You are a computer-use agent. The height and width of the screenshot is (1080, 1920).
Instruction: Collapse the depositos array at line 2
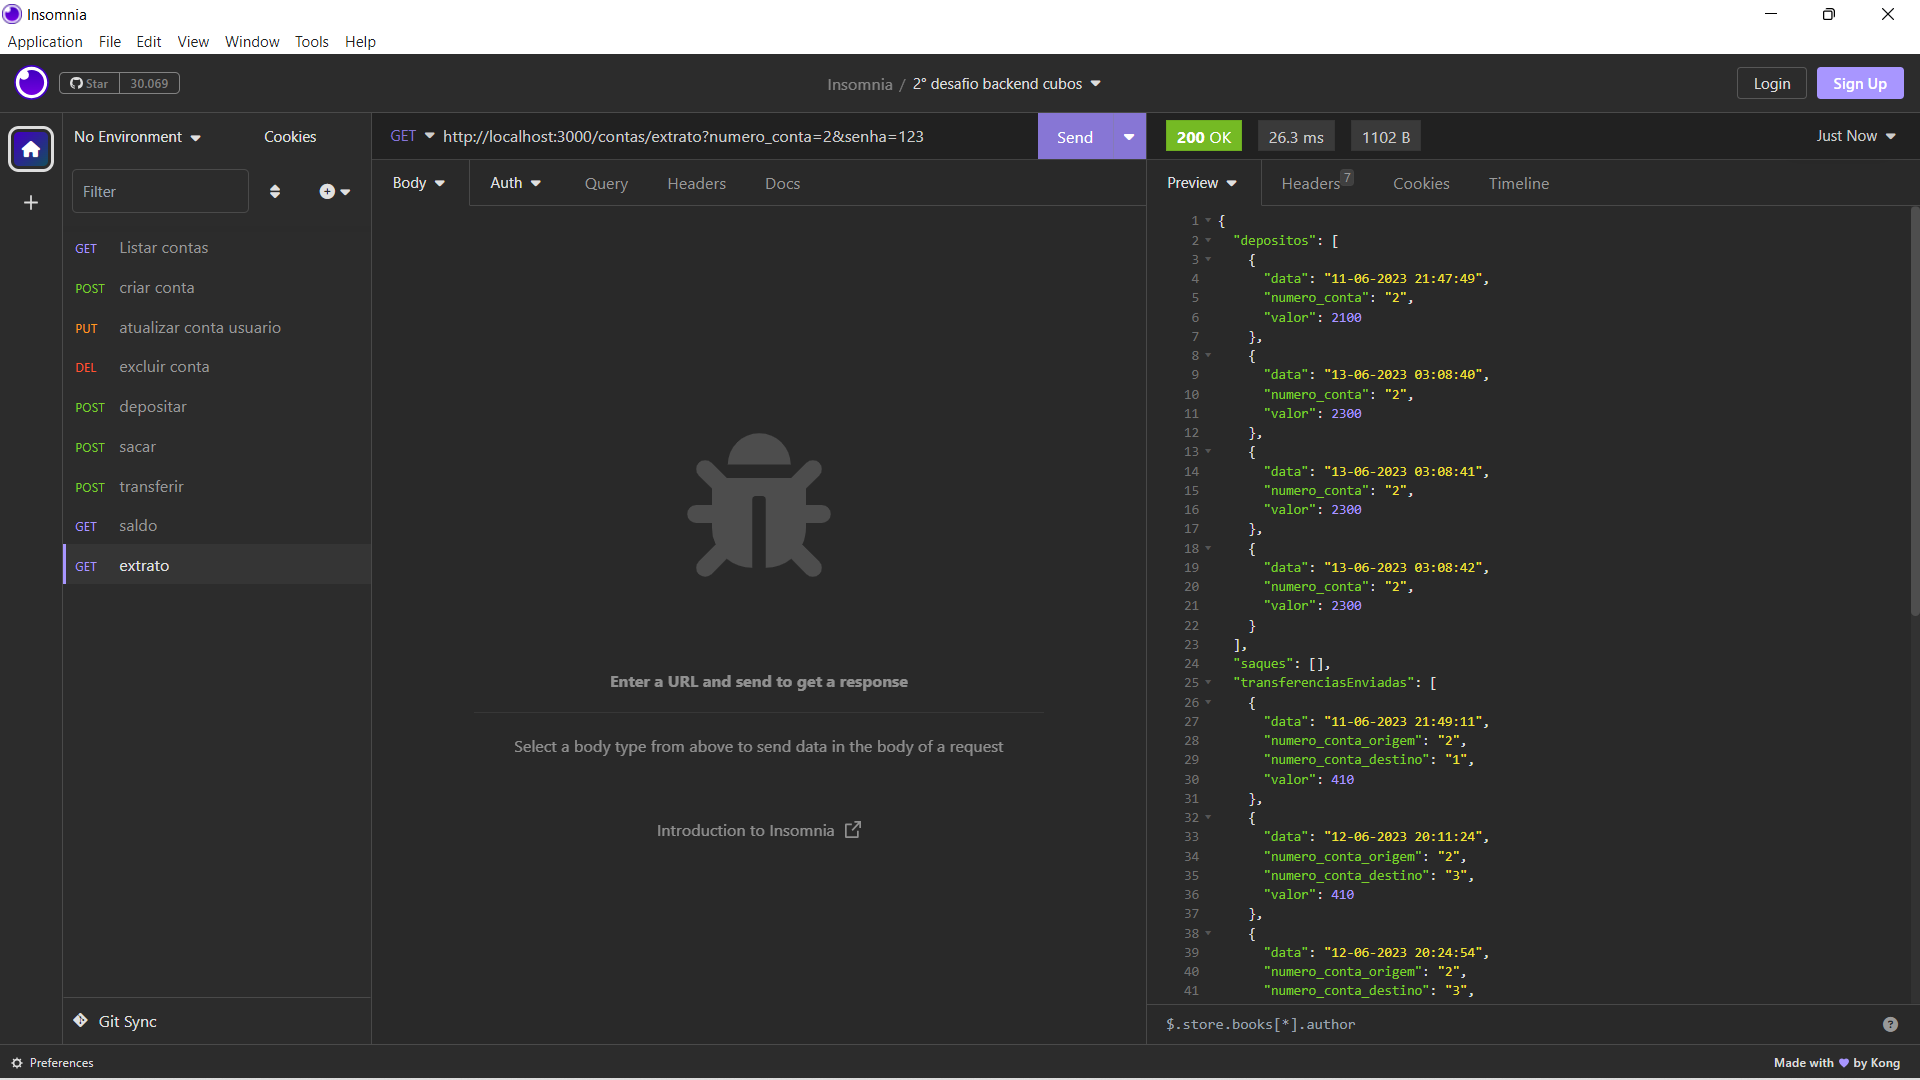point(1208,241)
